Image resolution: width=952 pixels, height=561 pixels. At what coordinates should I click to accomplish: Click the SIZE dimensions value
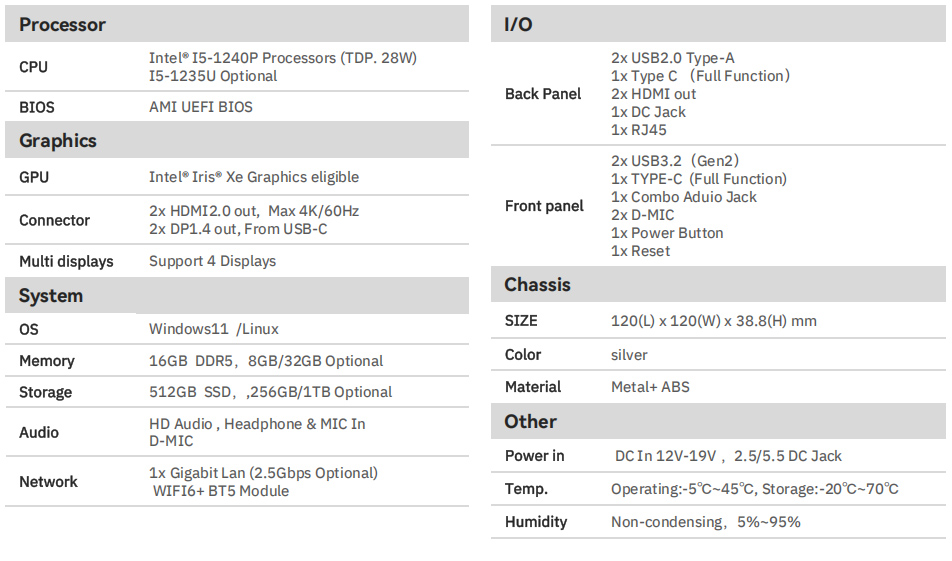[714, 321]
